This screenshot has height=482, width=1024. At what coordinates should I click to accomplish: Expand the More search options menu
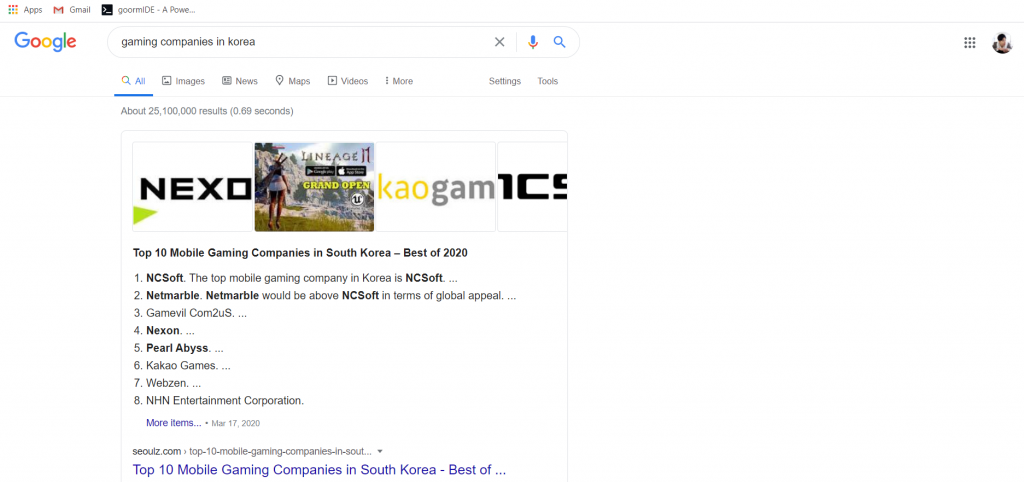pos(398,81)
